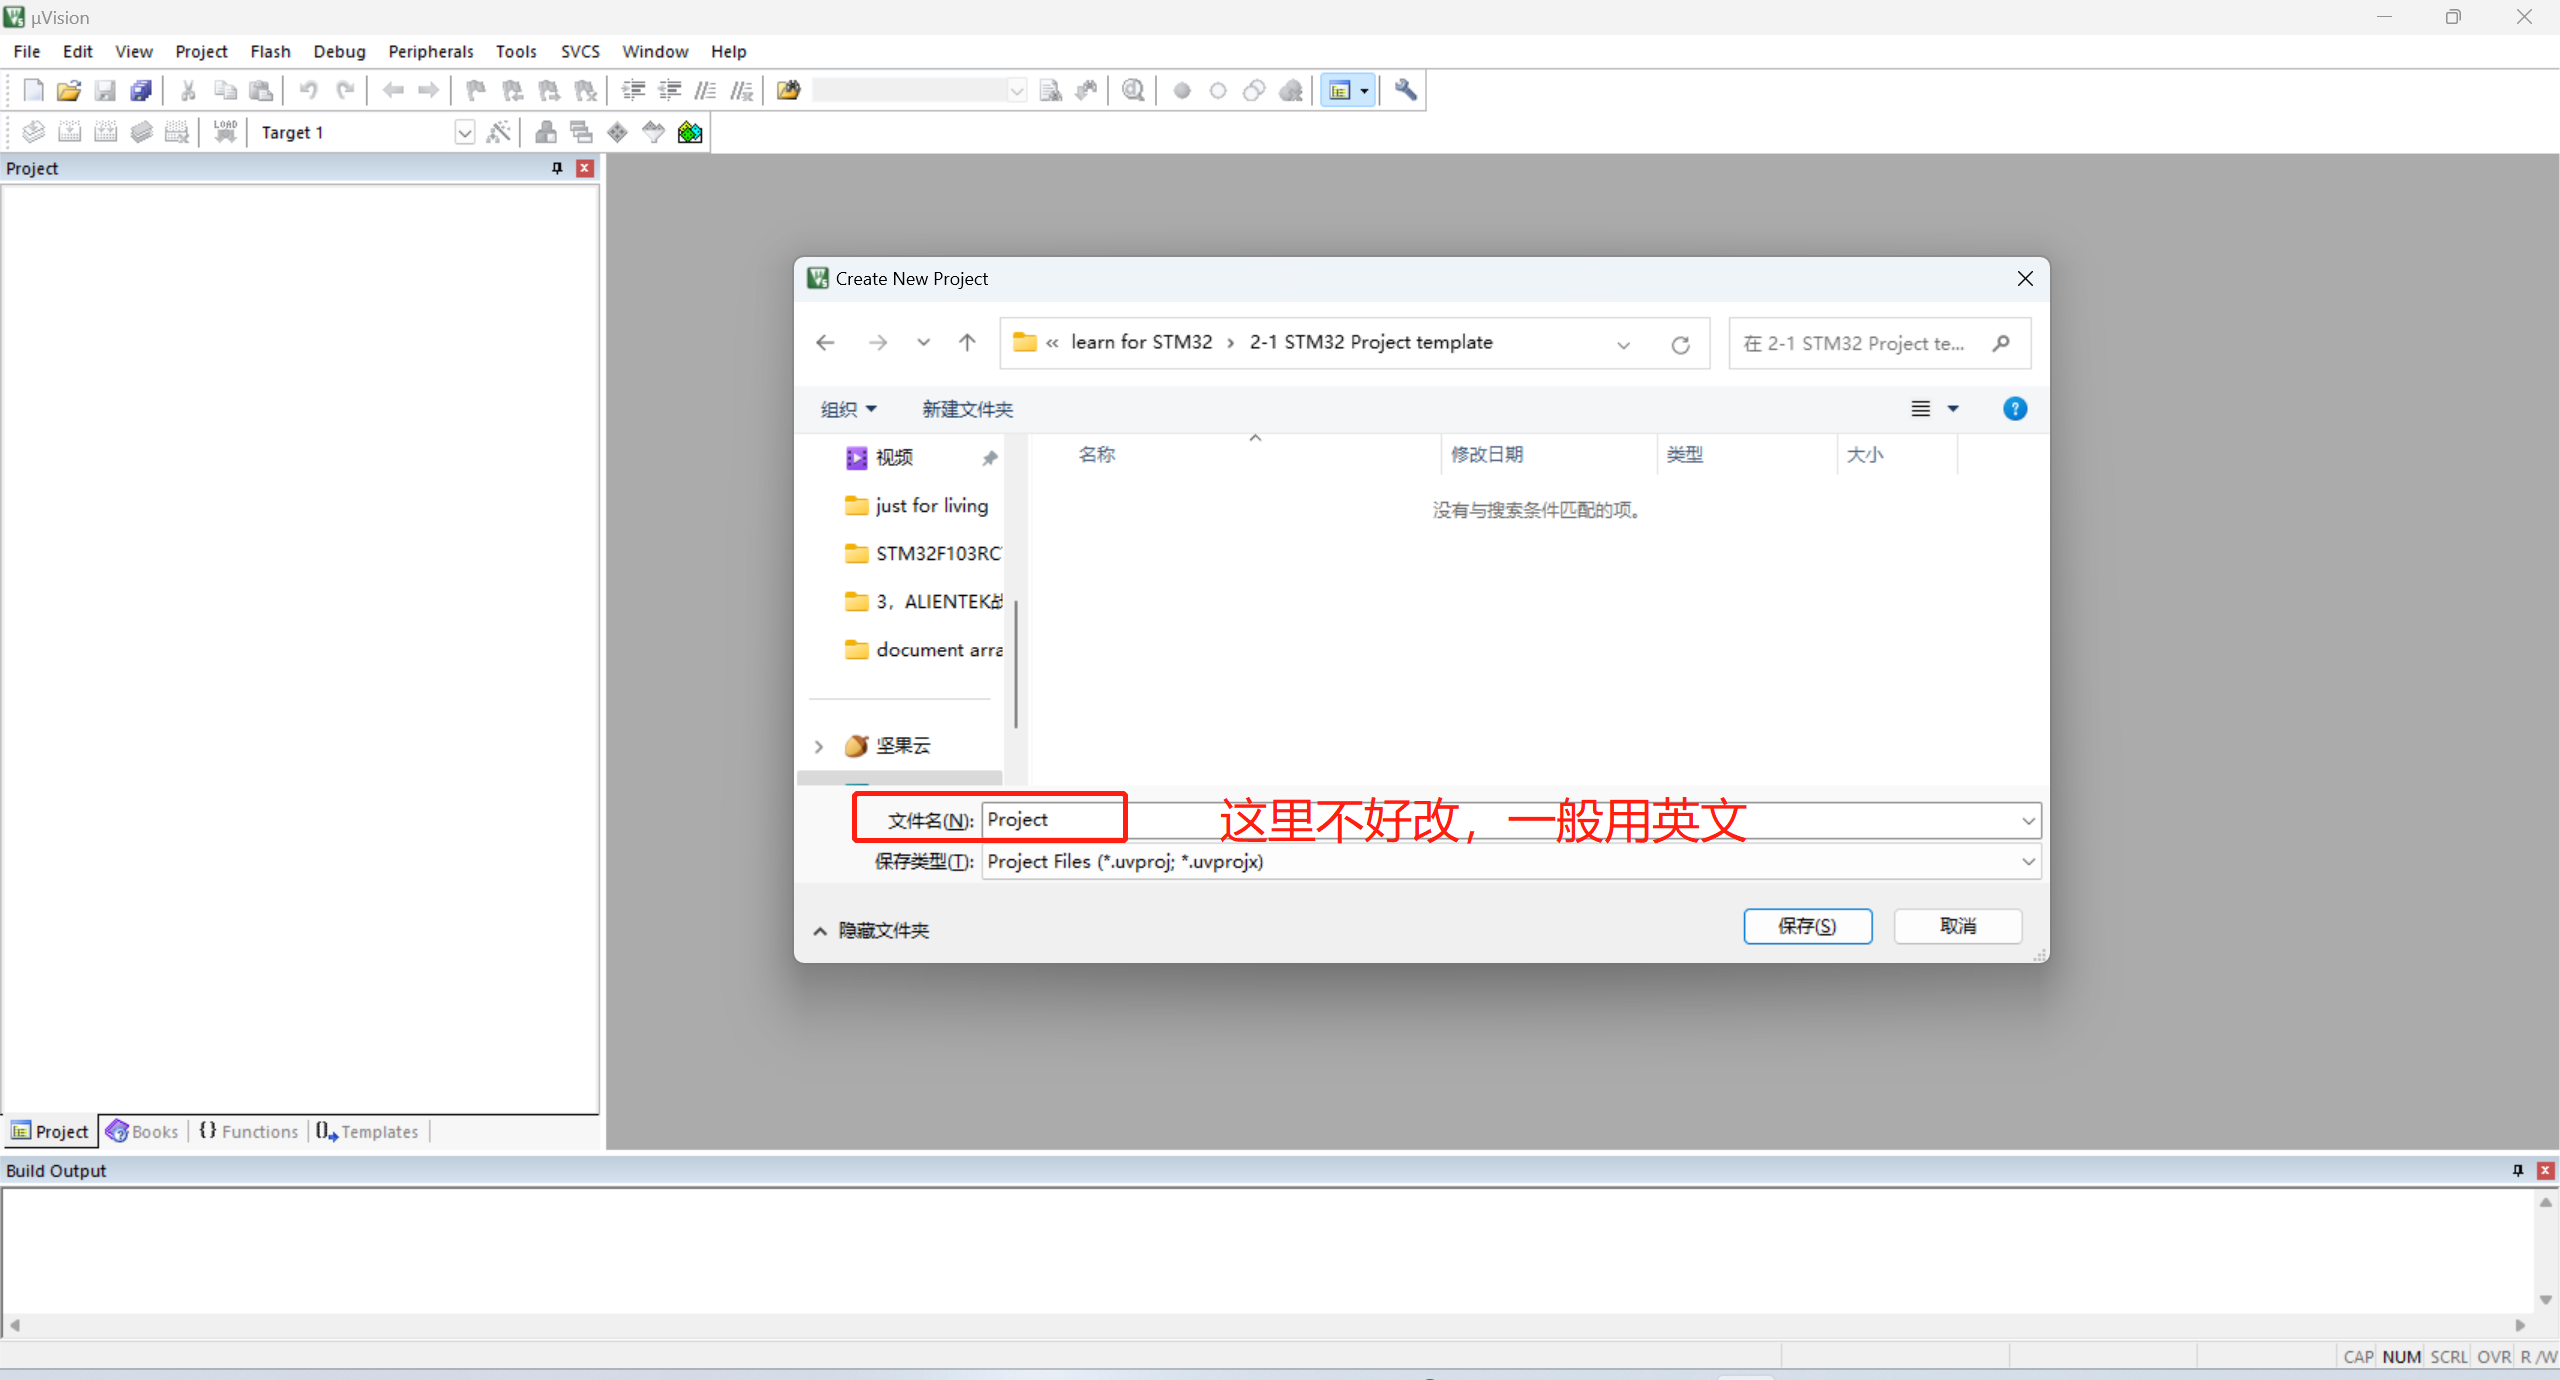Open the 保存类型 file type dropdown
2560x1380 pixels.
tap(2027, 861)
